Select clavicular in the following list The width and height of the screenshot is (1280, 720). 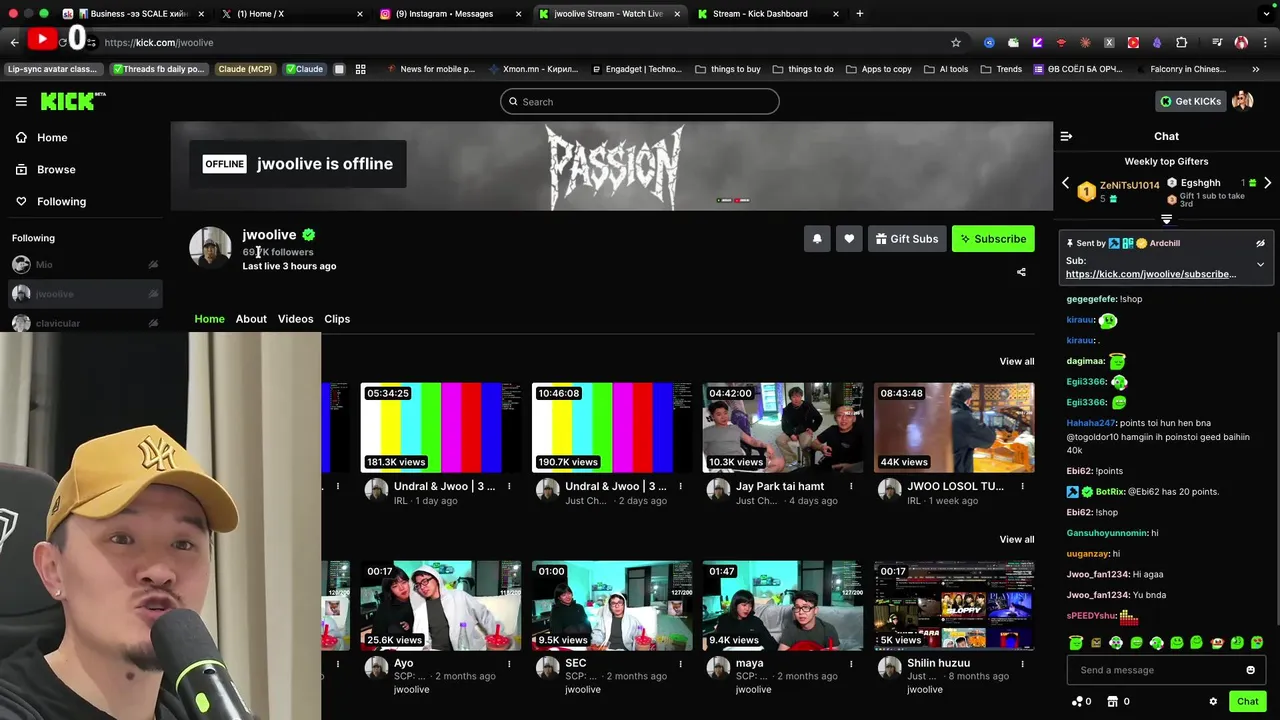pos(84,323)
